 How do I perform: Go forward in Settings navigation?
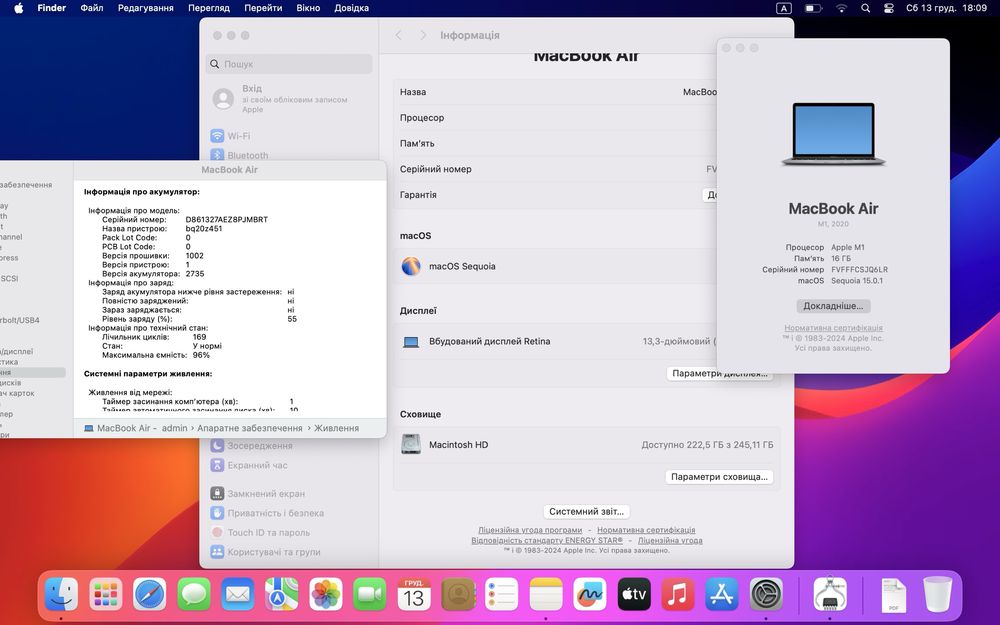coord(423,35)
